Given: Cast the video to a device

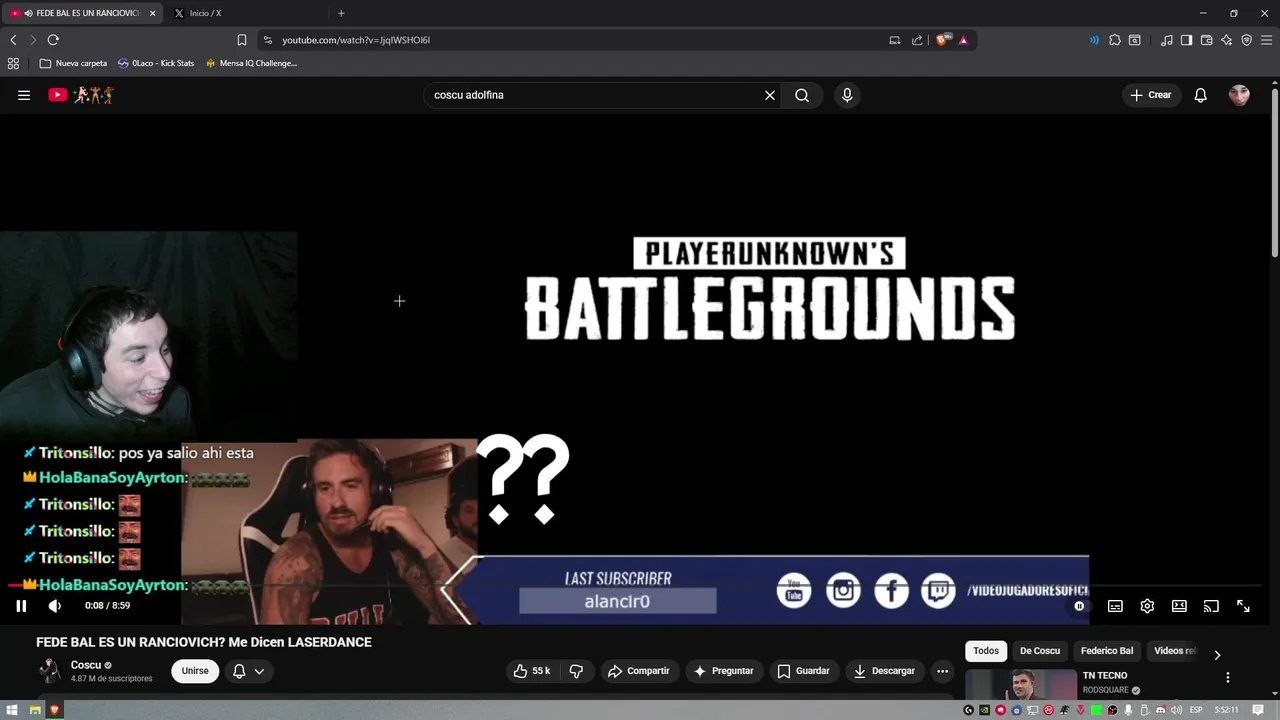Looking at the screenshot, I should (1211, 606).
